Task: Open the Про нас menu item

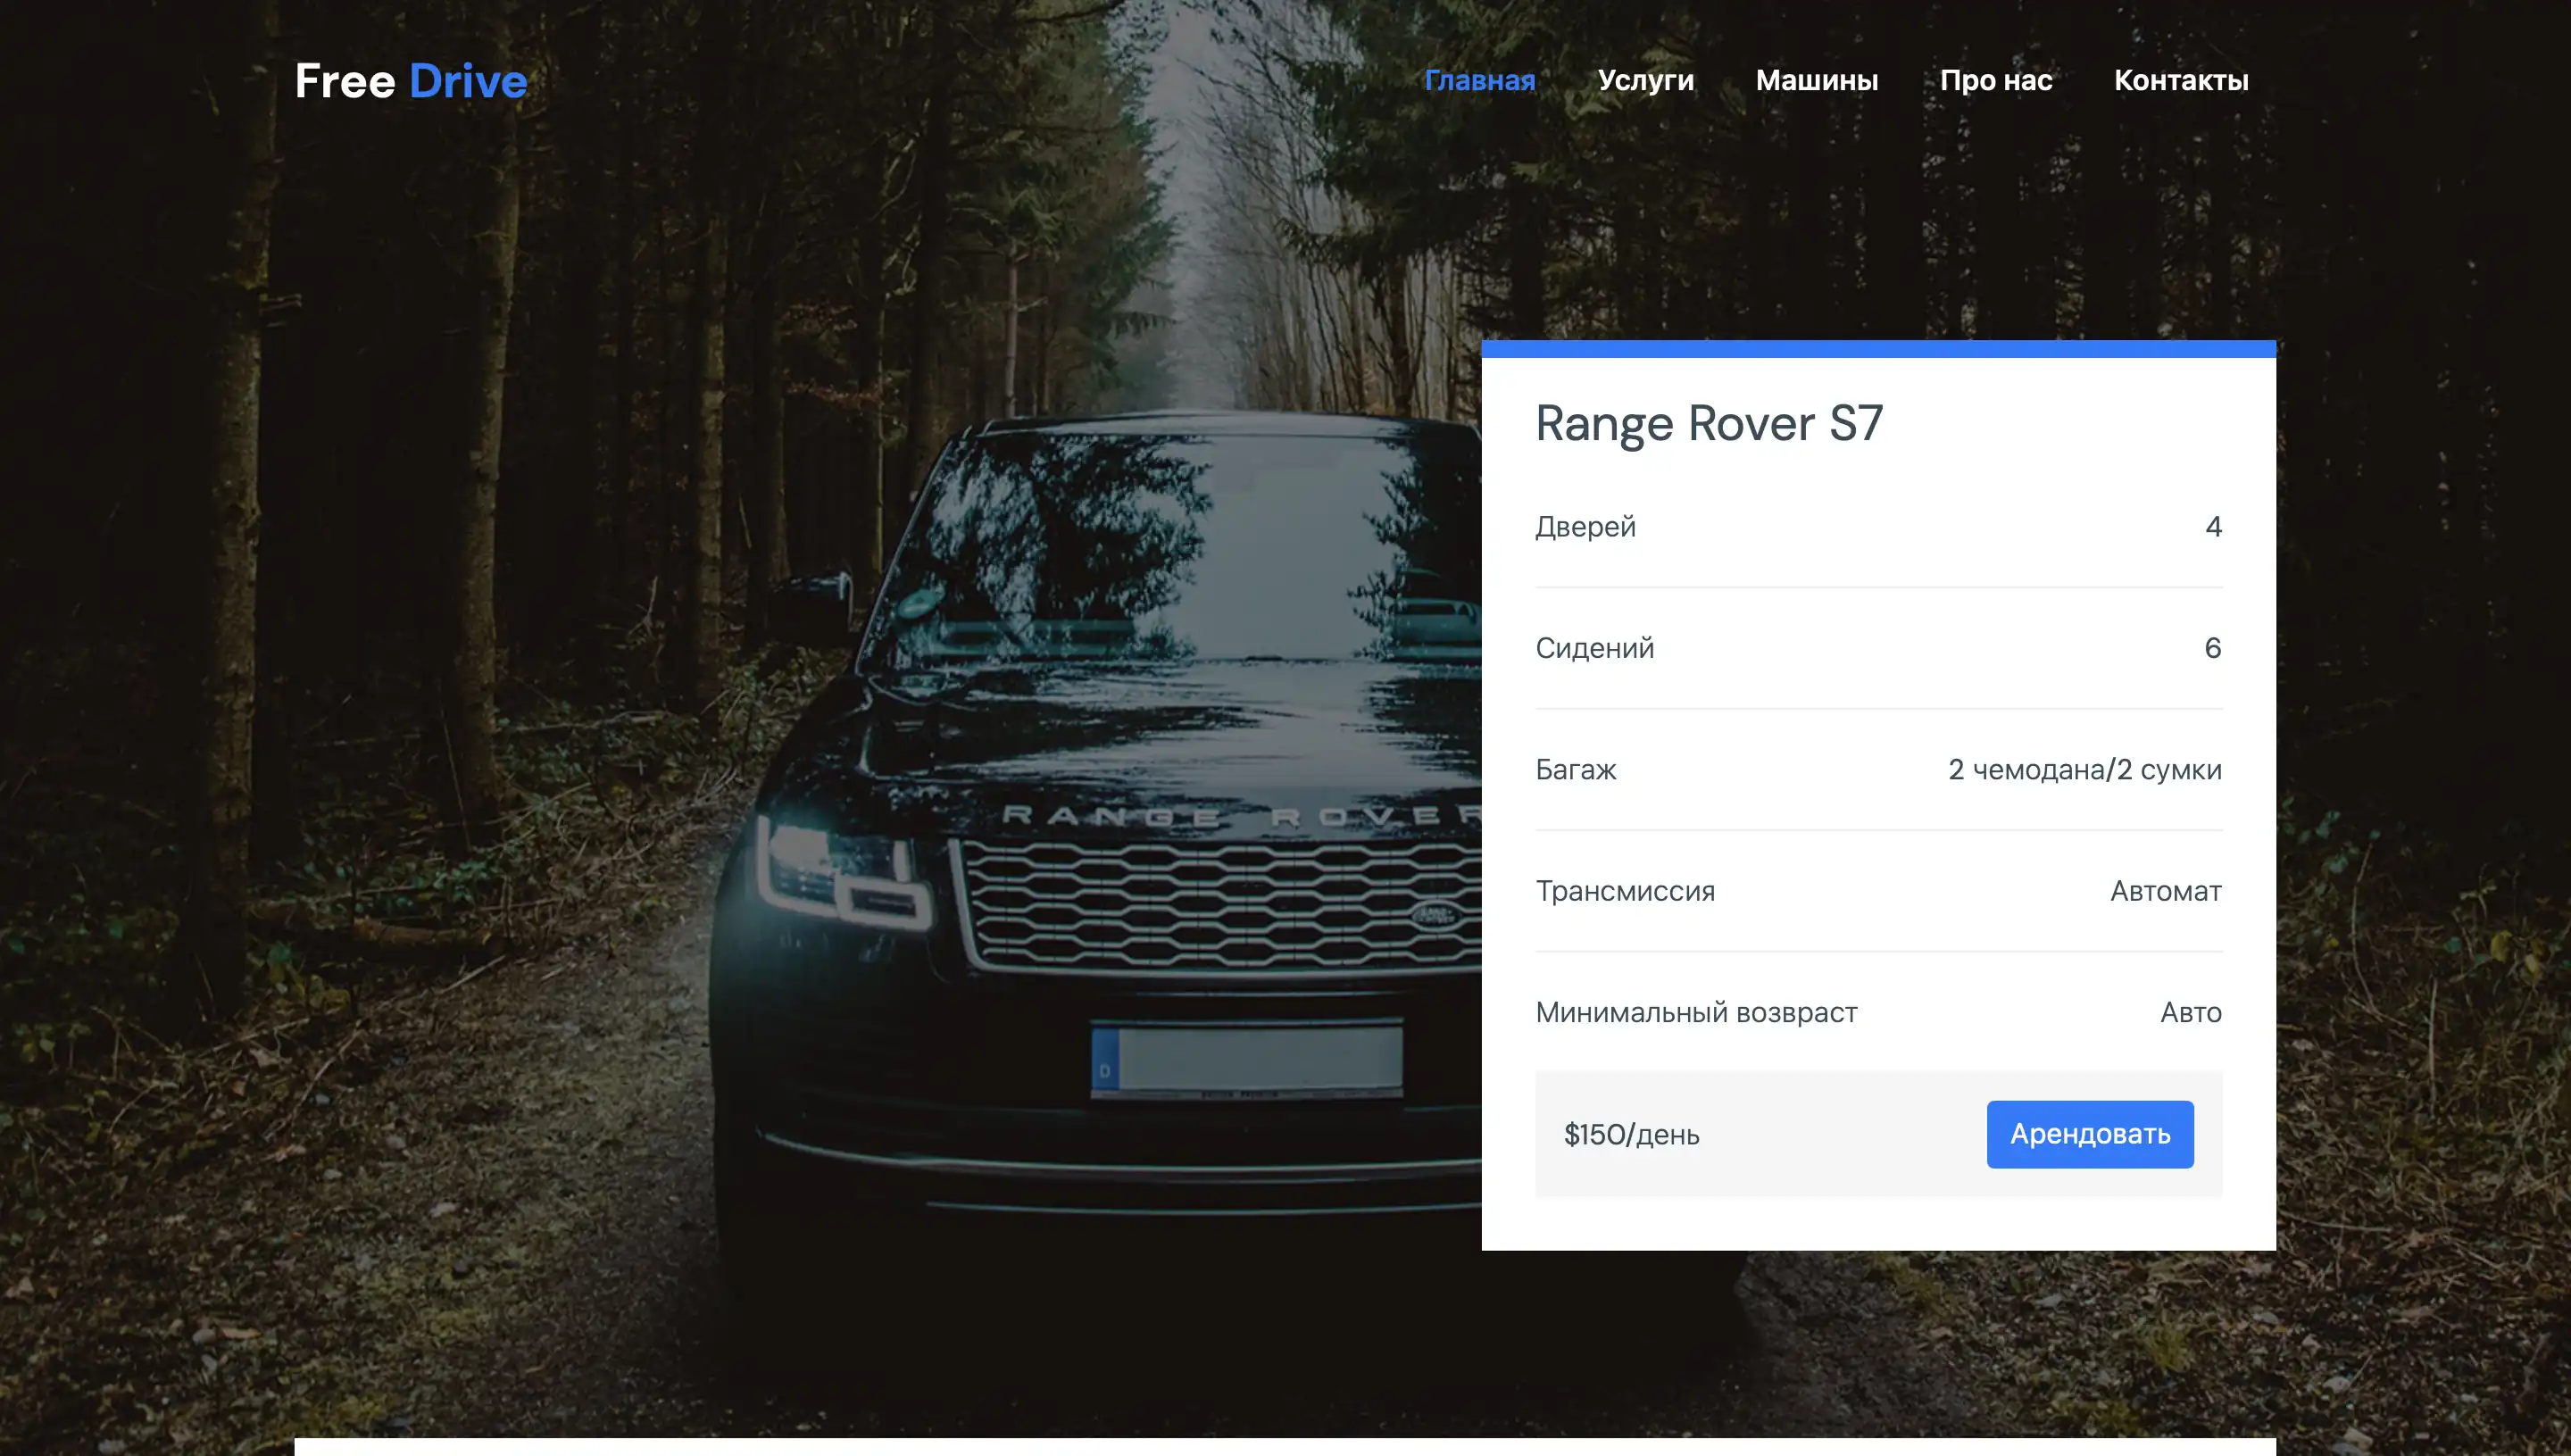Action: pyautogui.click(x=1995, y=80)
